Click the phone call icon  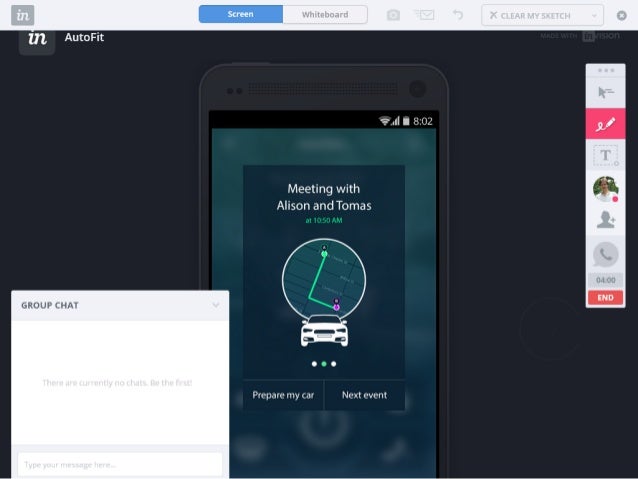(605, 255)
